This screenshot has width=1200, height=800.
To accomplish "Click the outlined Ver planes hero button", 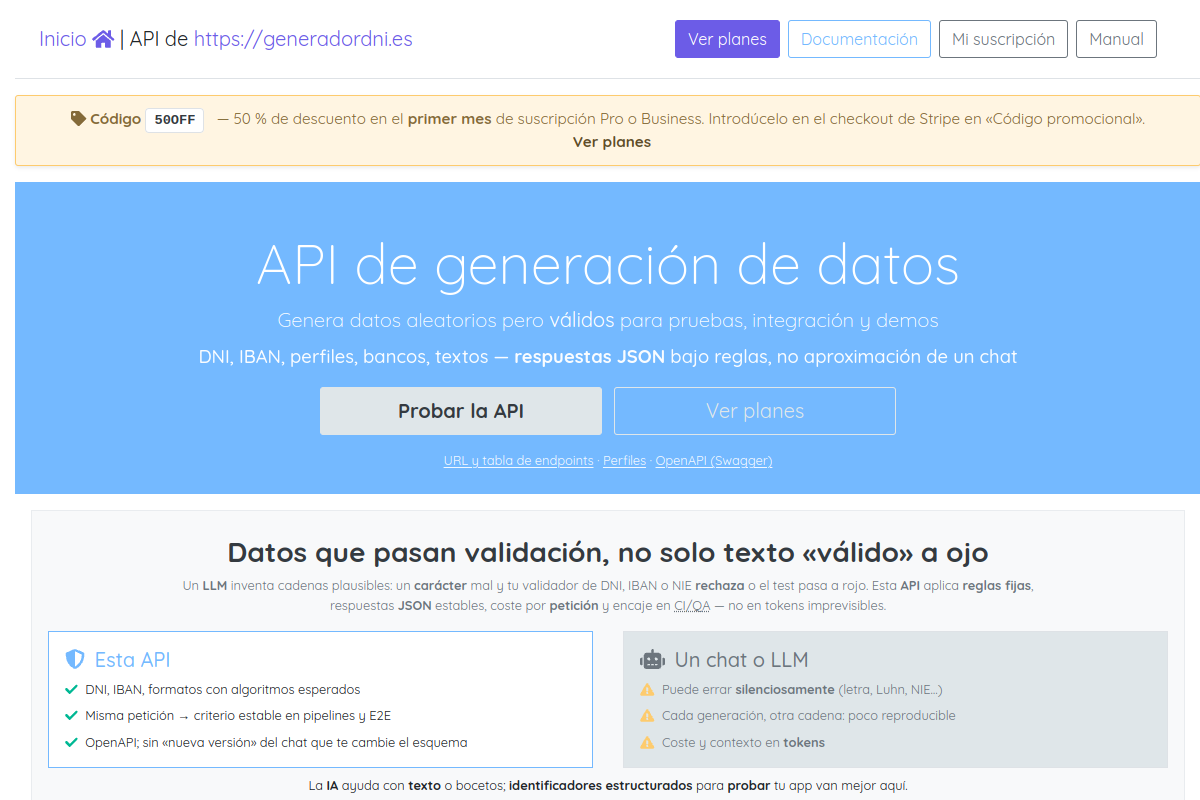I will pyautogui.click(x=755, y=411).
